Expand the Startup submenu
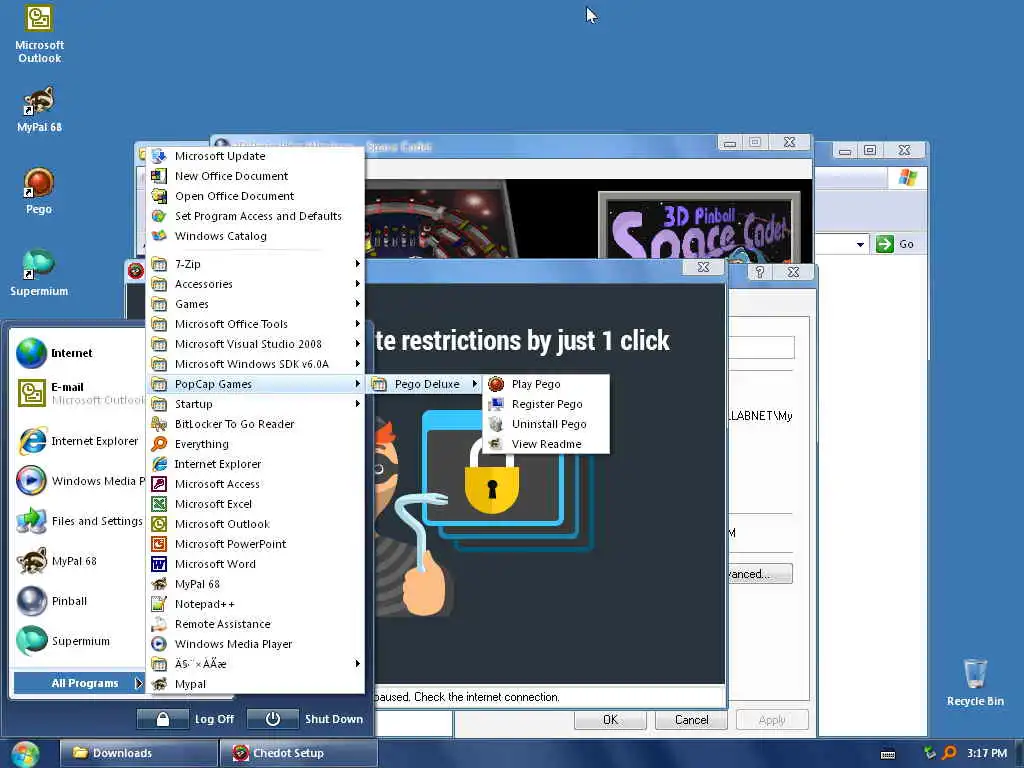The width and height of the screenshot is (1024, 768). coord(255,404)
